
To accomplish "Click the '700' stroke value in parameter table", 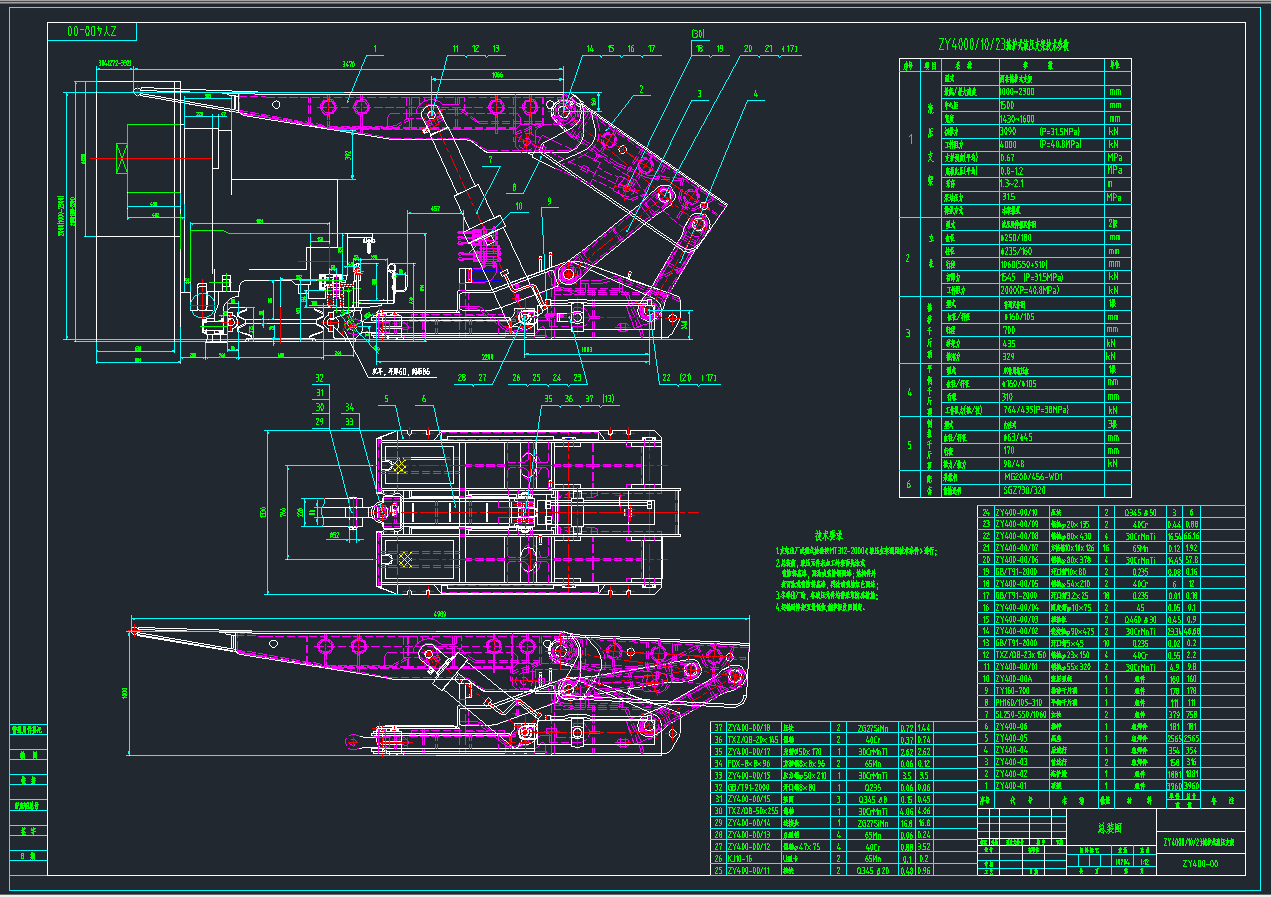I will [1010, 329].
